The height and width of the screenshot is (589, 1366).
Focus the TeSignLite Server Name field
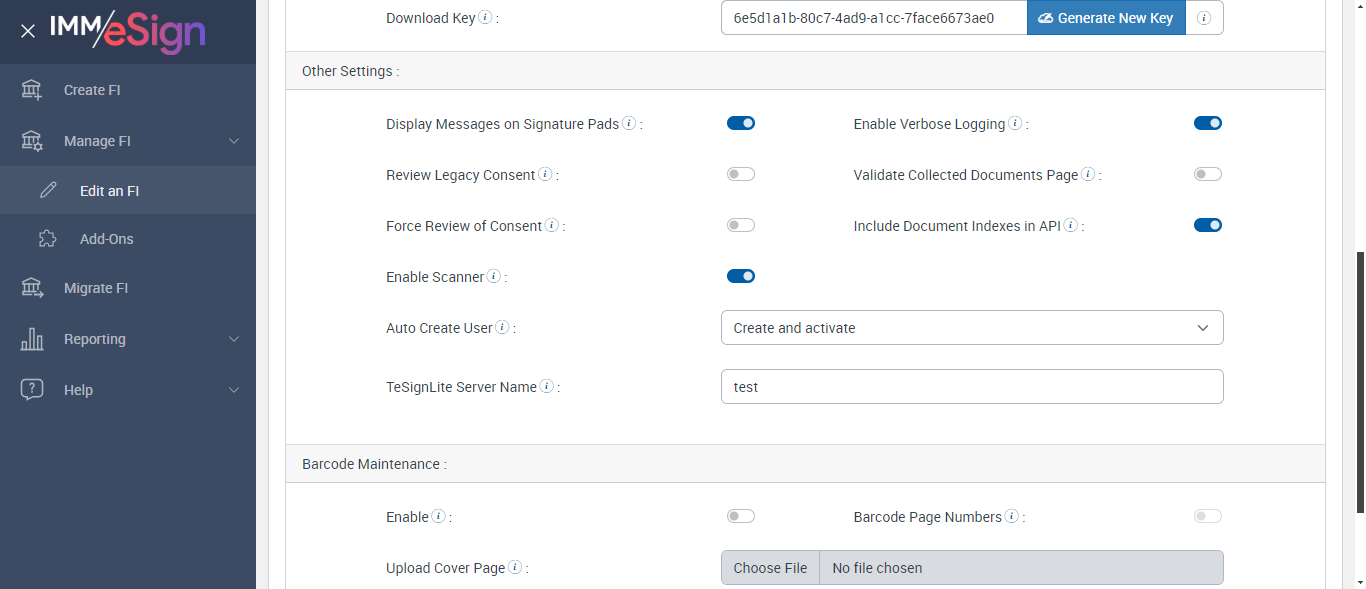pos(972,387)
